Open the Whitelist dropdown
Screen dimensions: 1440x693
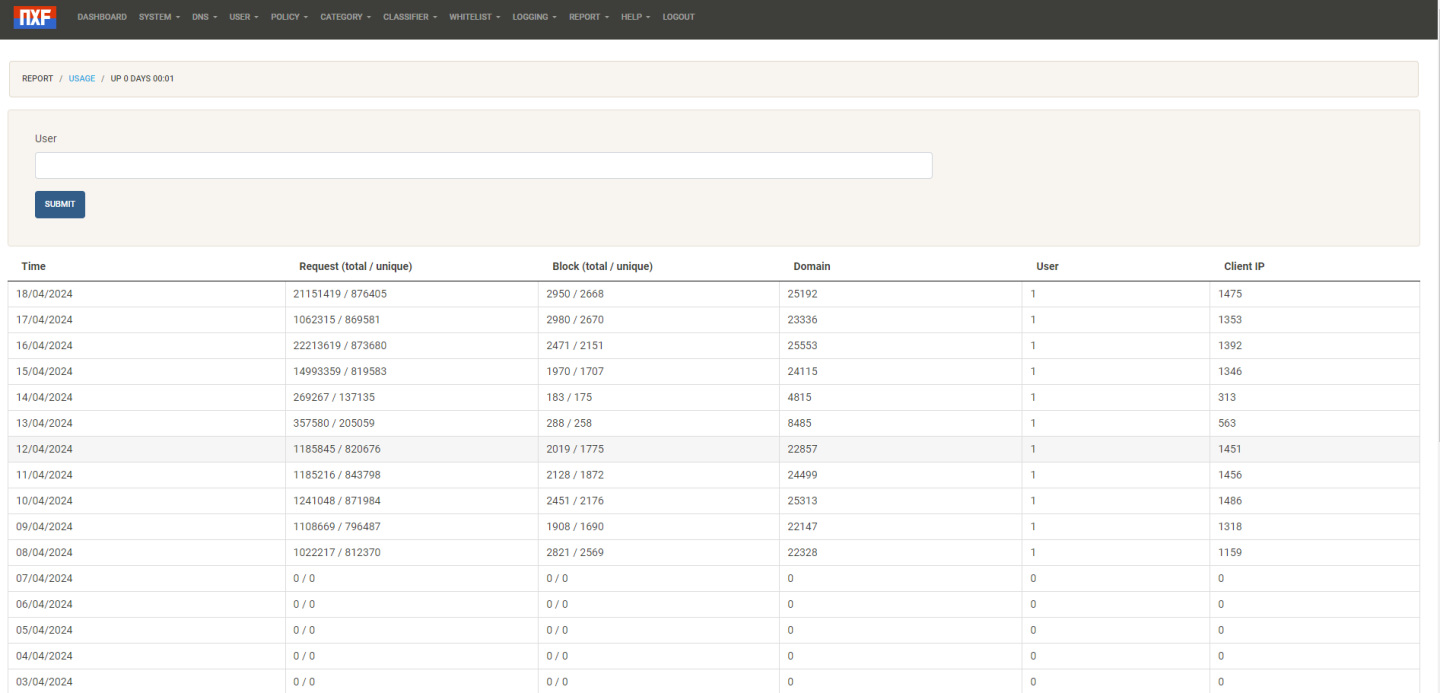[474, 17]
